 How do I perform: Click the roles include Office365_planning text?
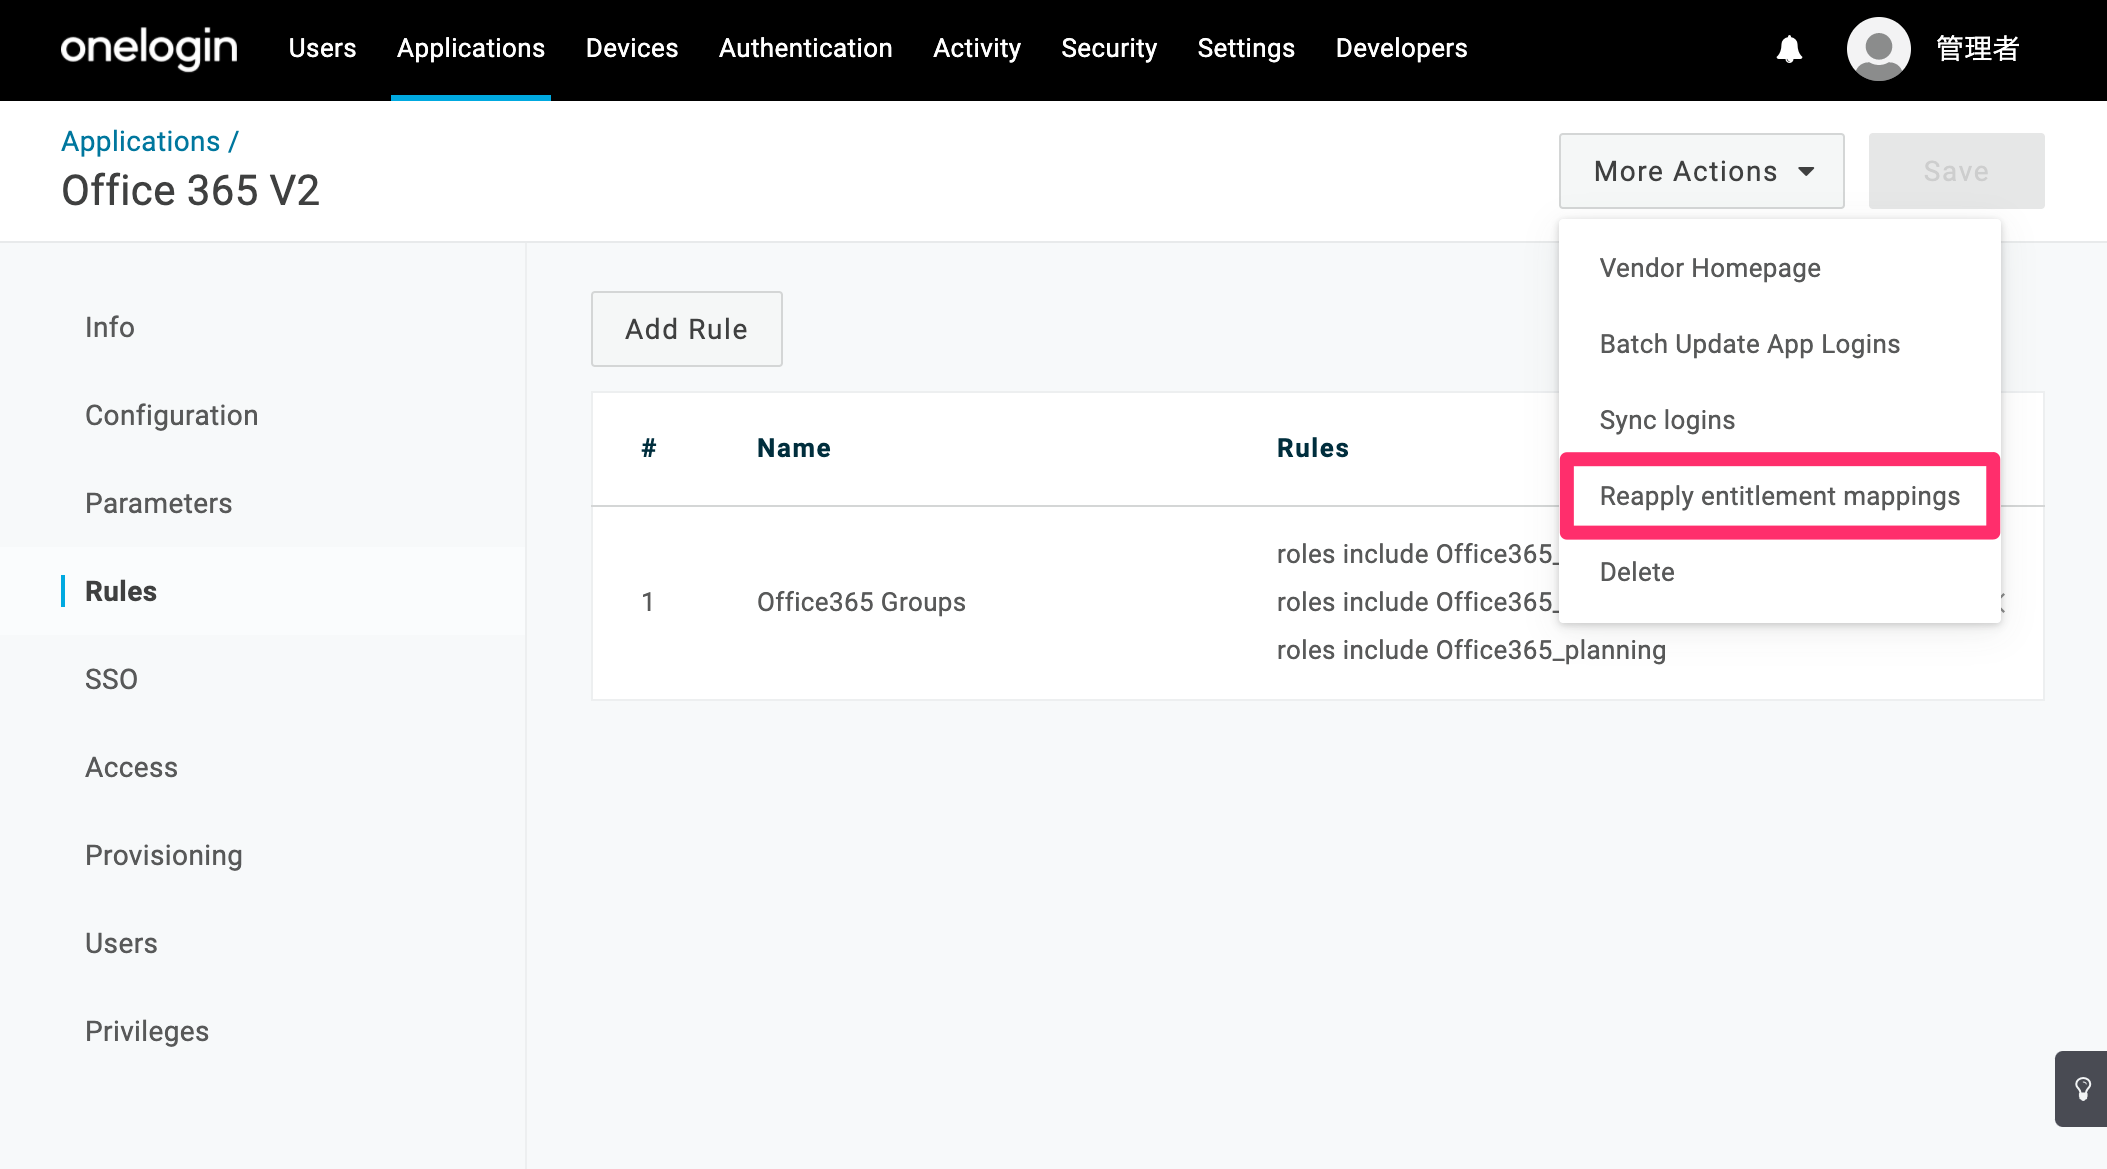click(x=1471, y=650)
